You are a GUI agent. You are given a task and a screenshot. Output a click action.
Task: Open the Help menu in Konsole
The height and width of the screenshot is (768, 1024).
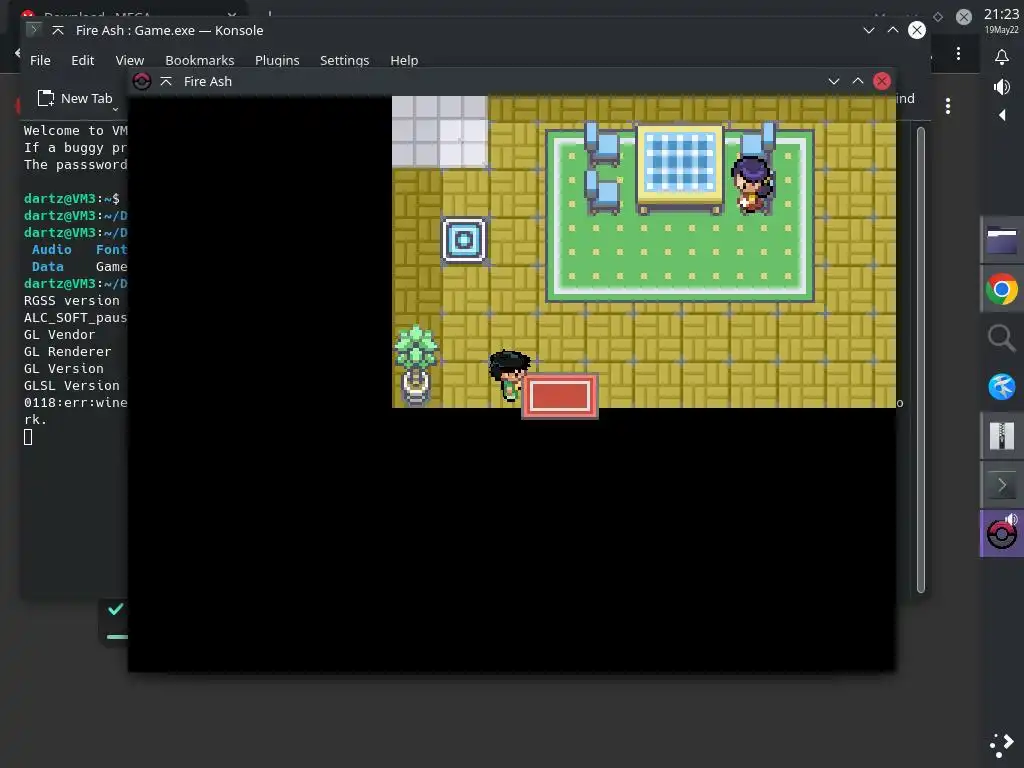click(x=404, y=60)
